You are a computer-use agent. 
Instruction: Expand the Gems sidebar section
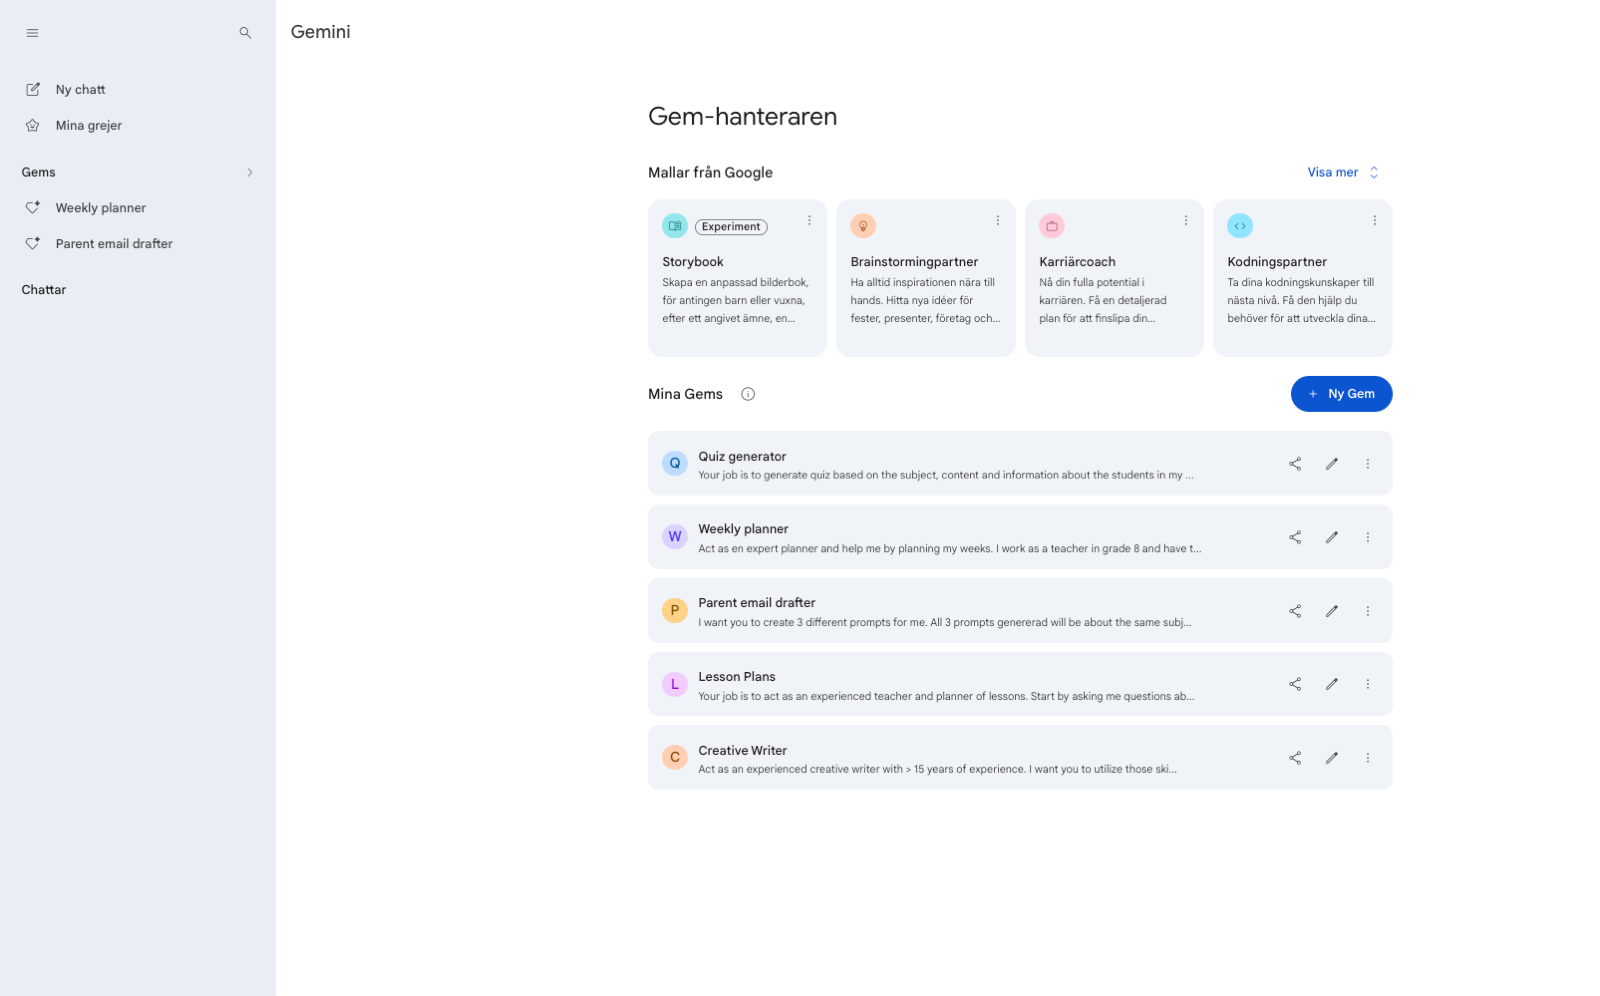(250, 173)
